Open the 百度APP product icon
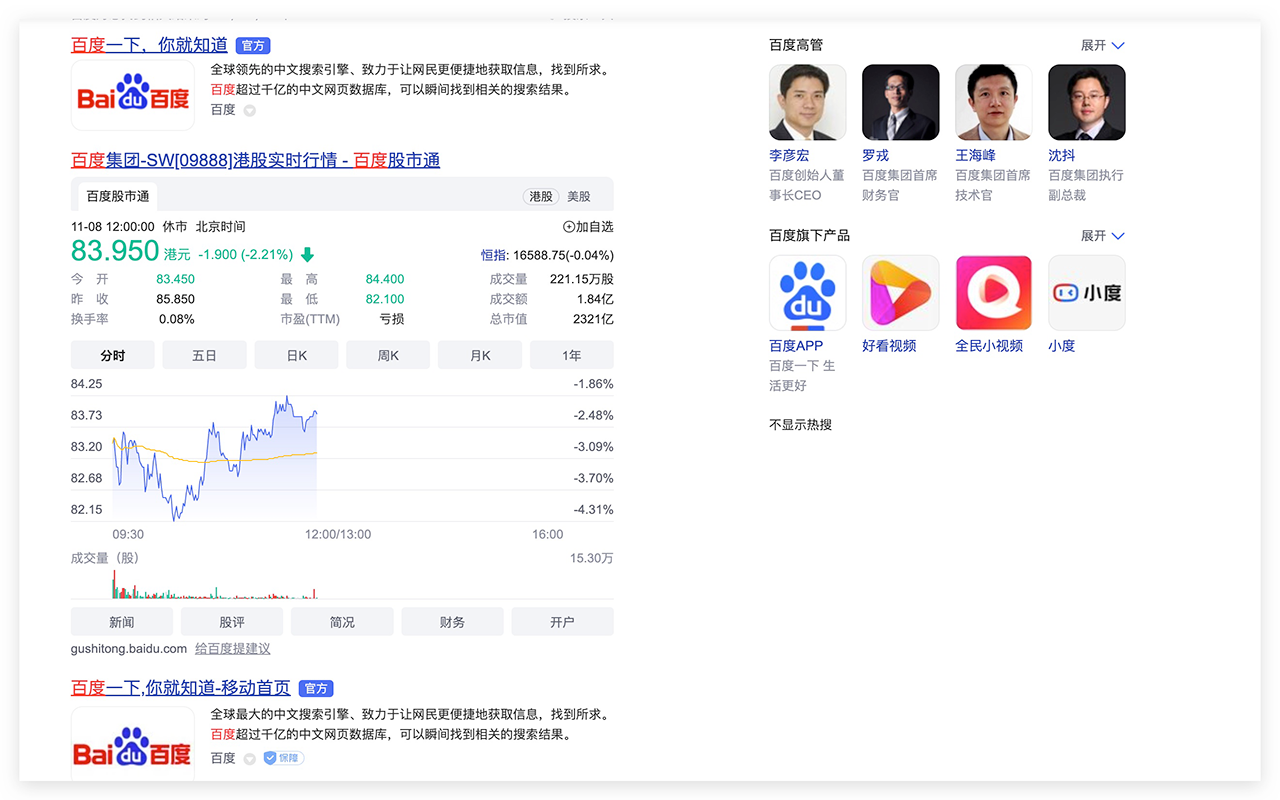Screen dimensions: 1280x800 807,292
